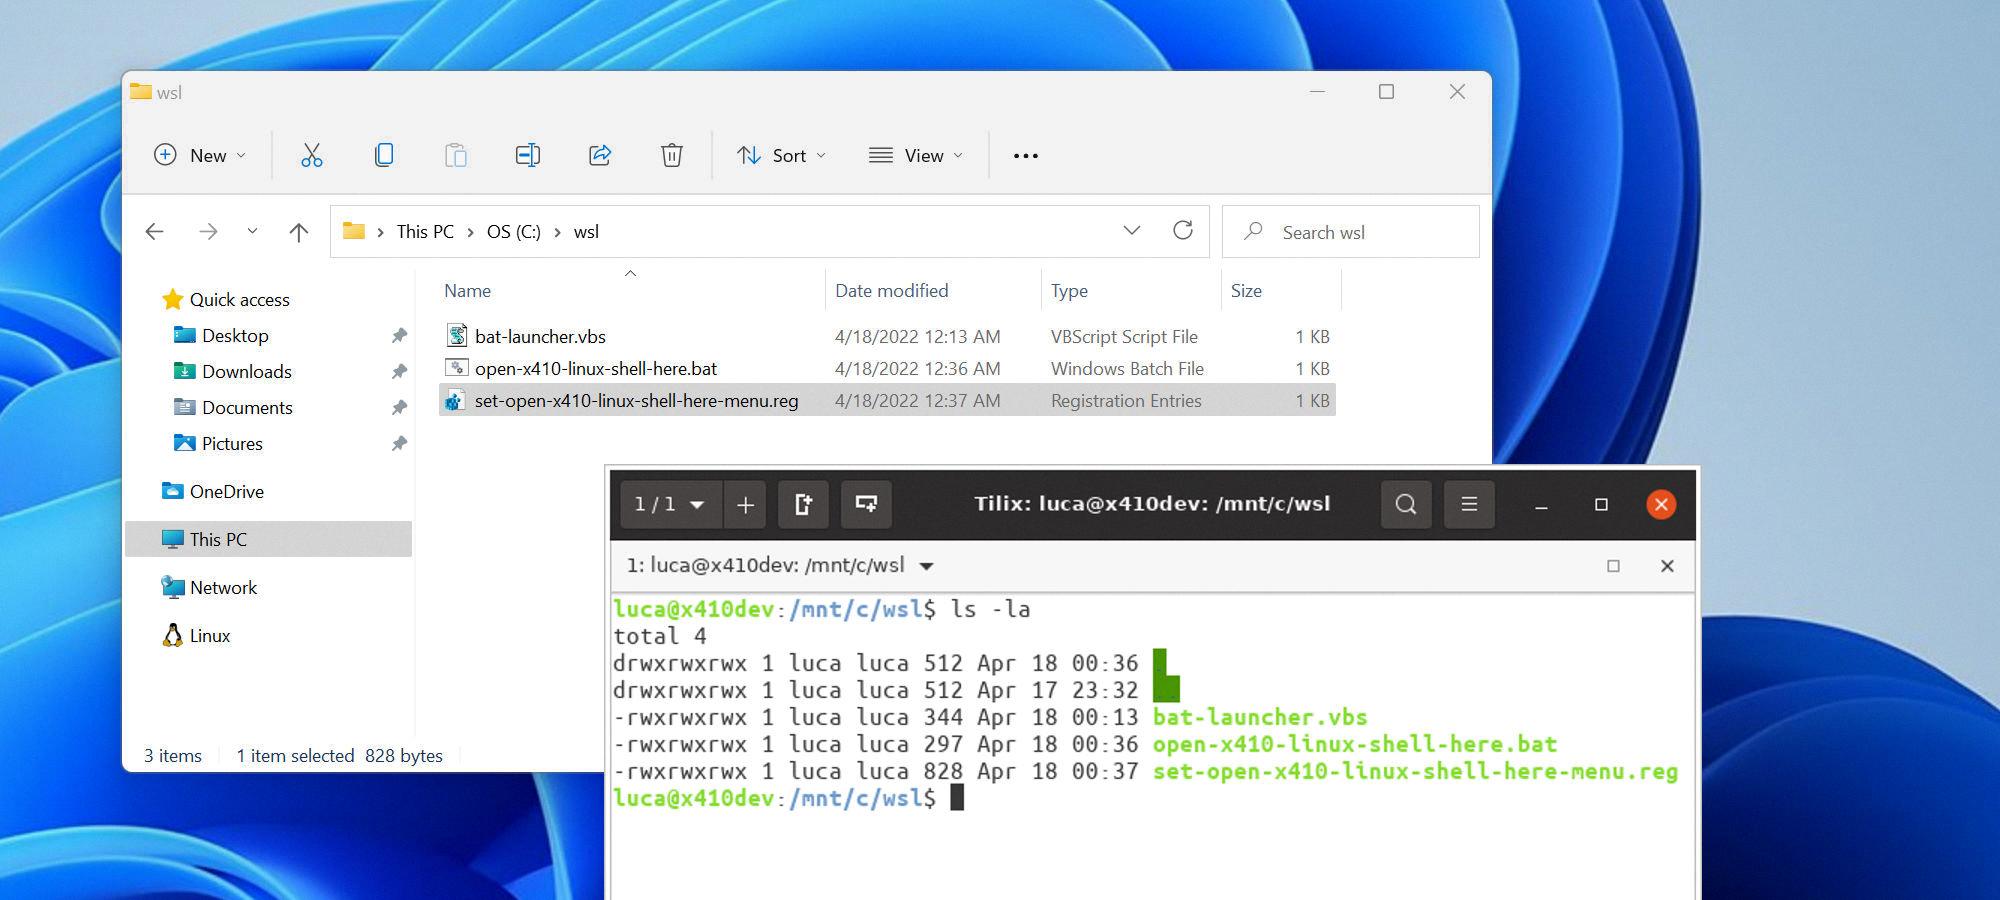Expand the address bar history chevron
This screenshot has height=900, width=2000.
[1132, 231]
